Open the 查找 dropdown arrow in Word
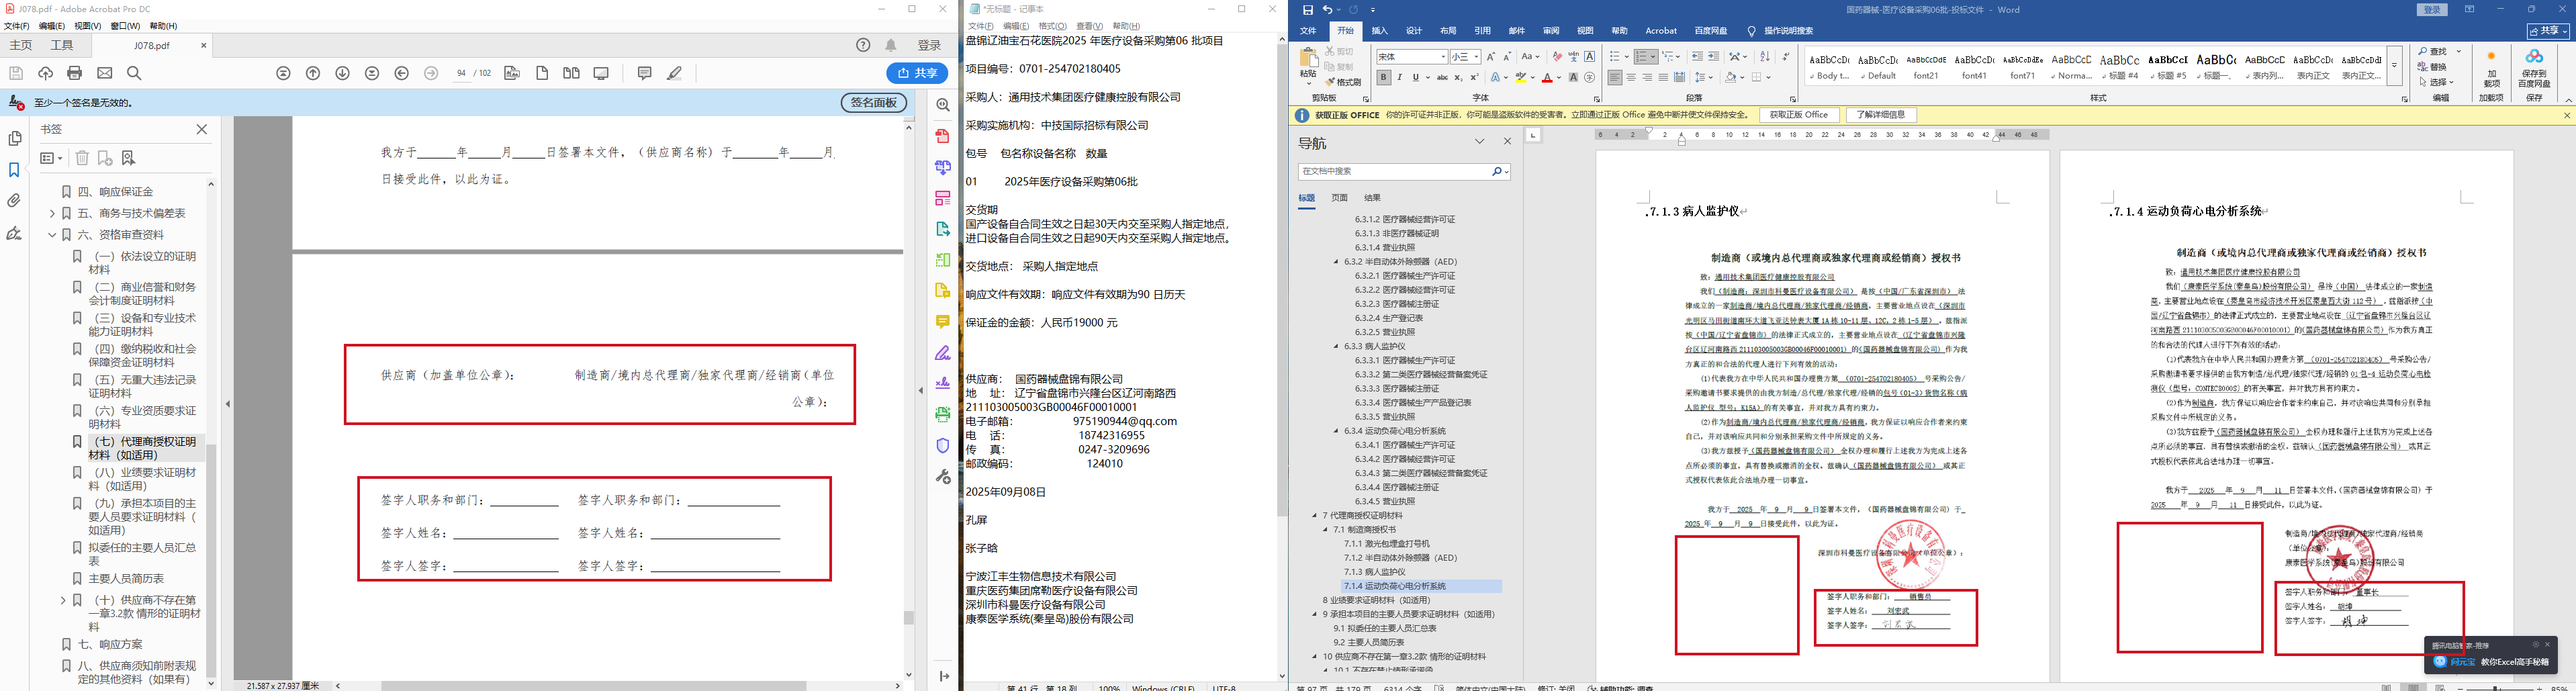2576x691 pixels. (2459, 52)
